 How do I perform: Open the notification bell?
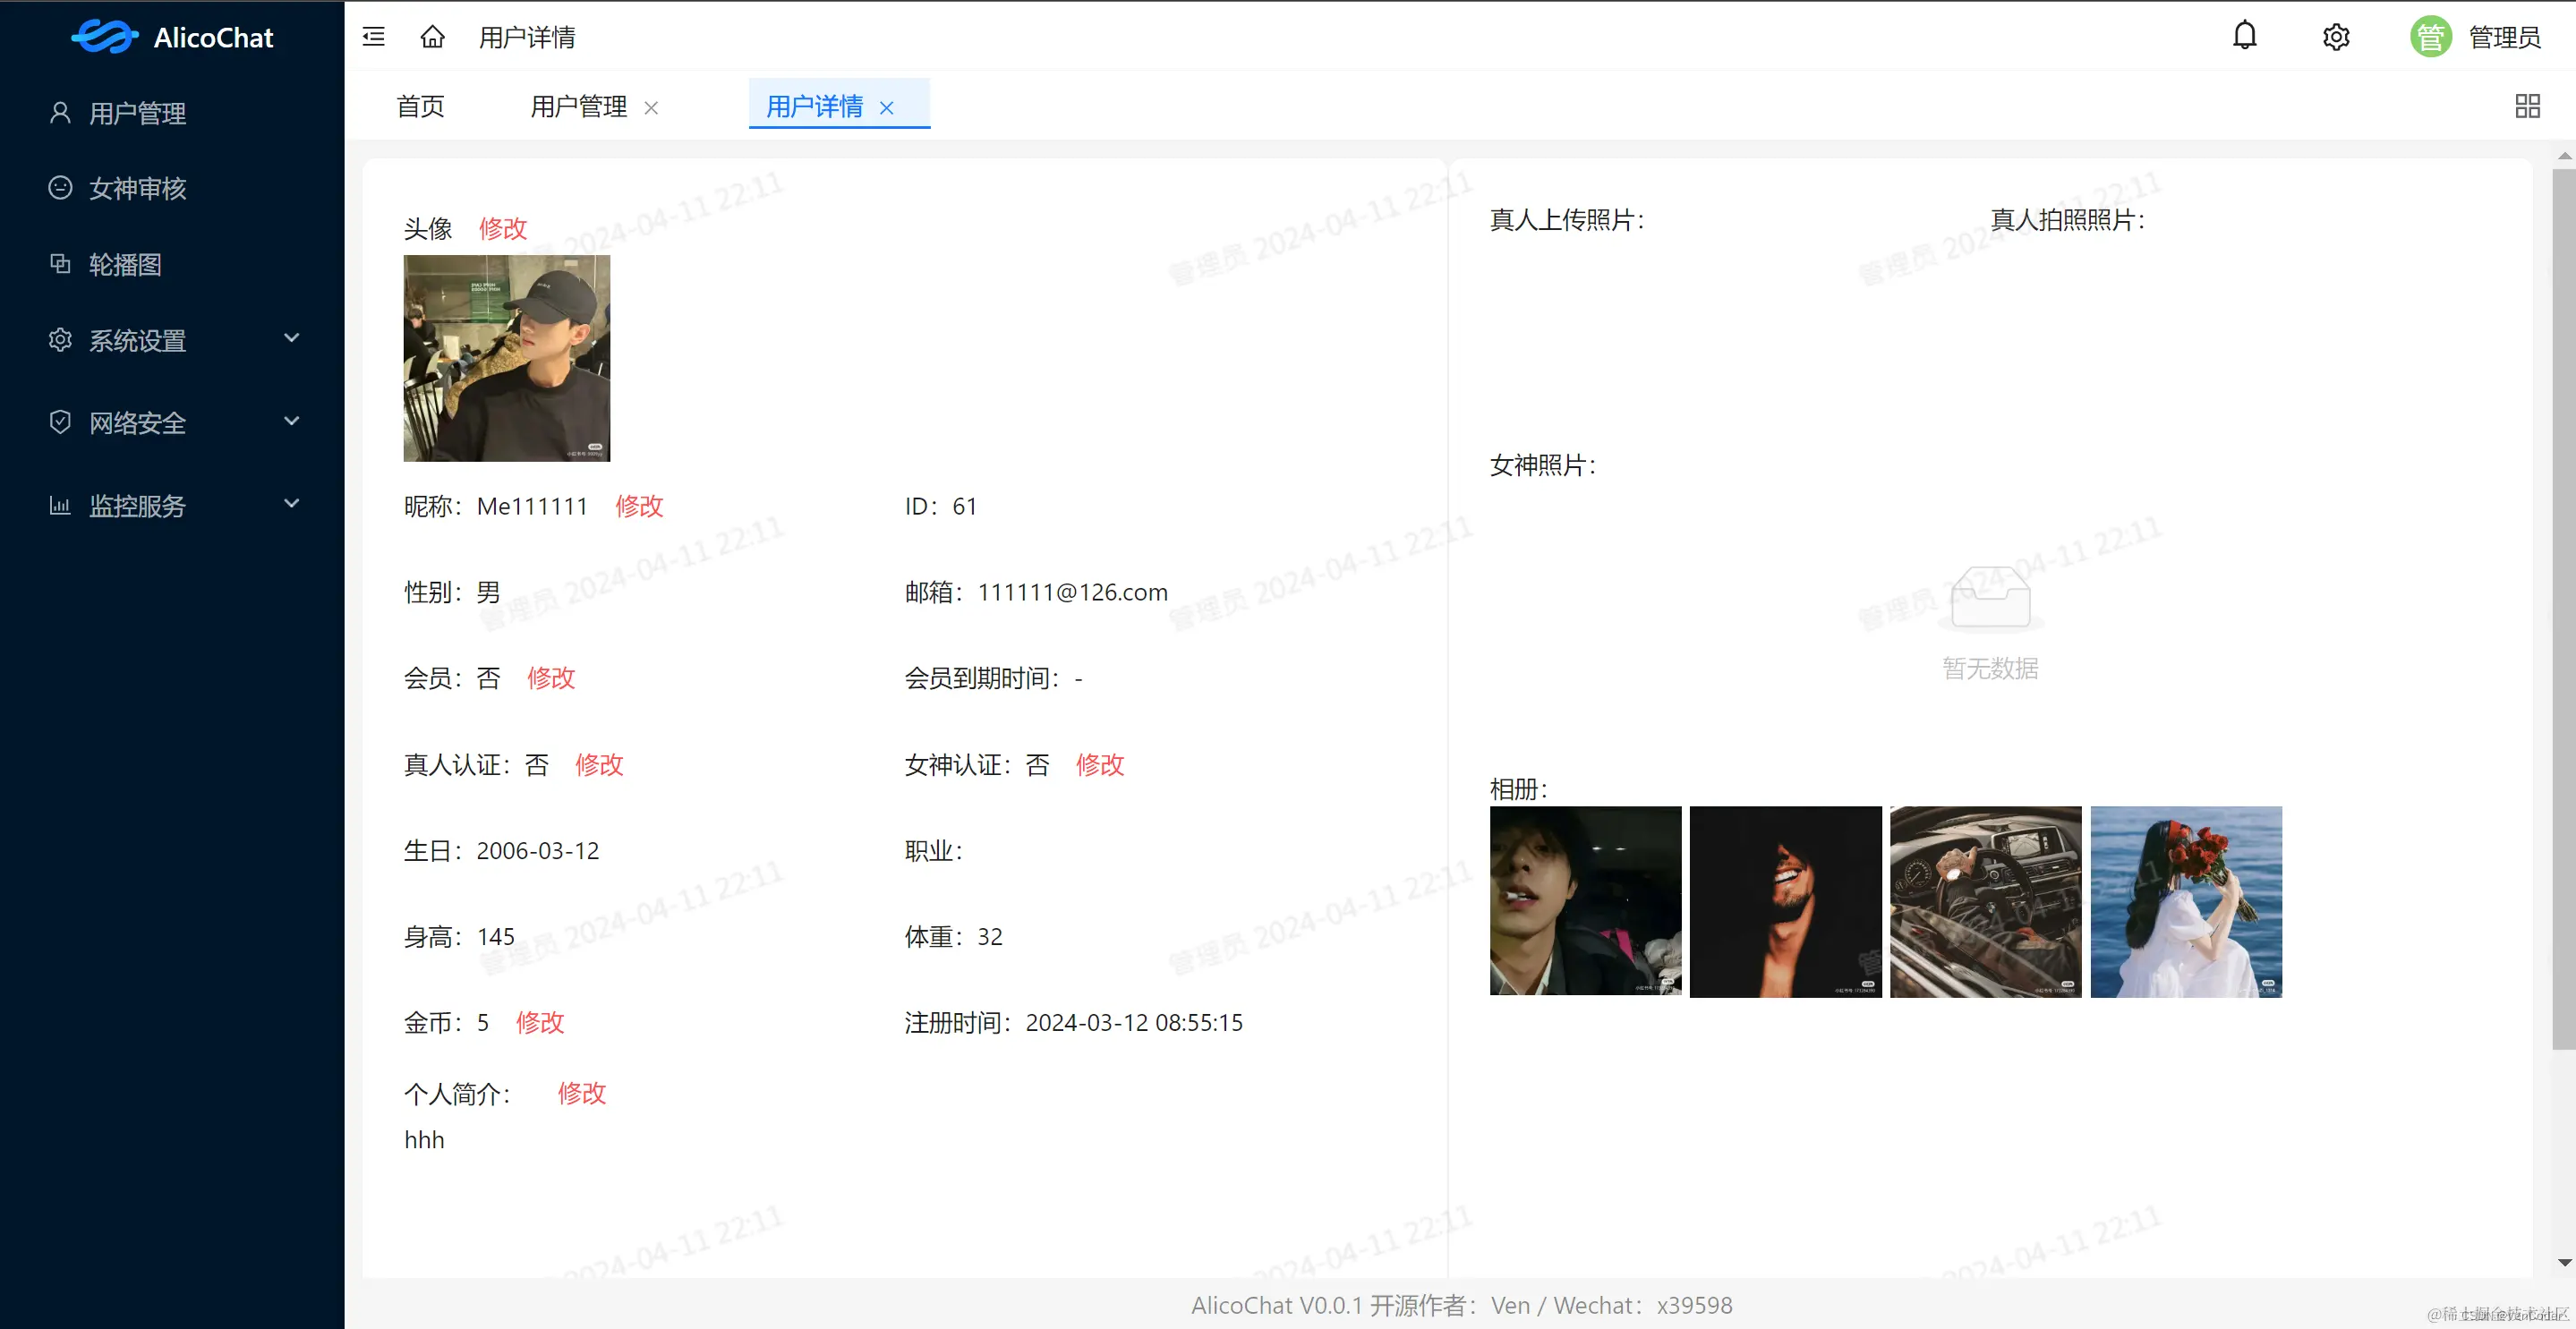(x=2244, y=36)
